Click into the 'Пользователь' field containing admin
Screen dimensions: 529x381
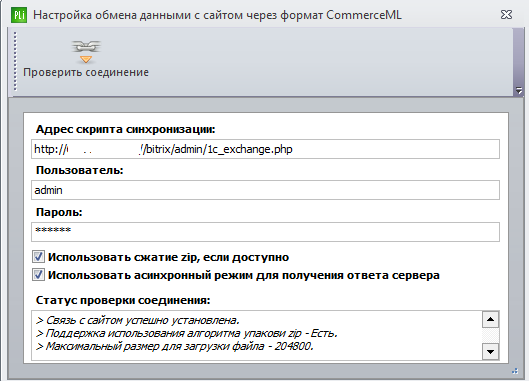click(x=265, y=190)
